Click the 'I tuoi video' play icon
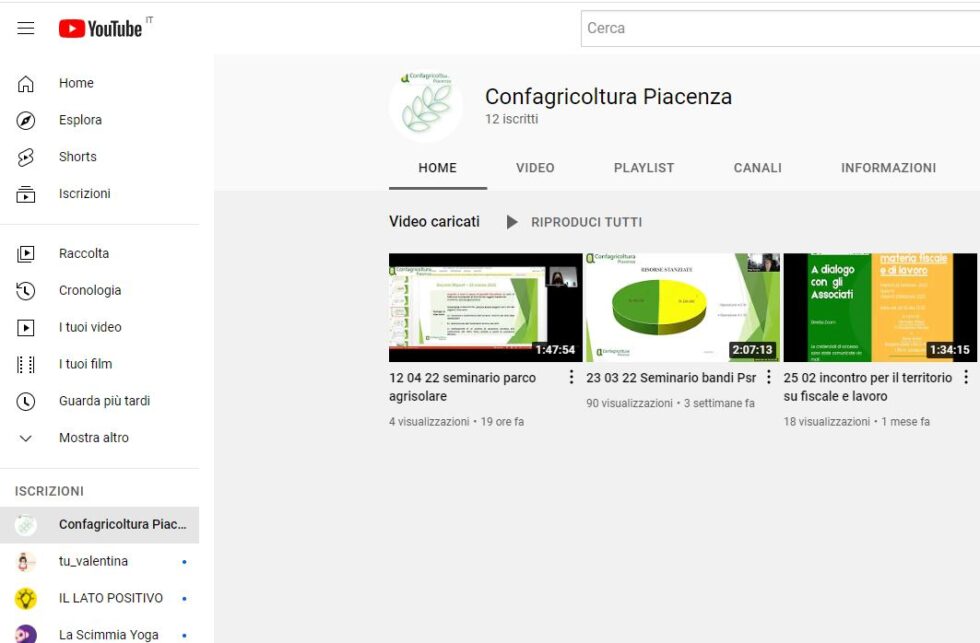This screenshot has height=643, width=980. point(26,327)
